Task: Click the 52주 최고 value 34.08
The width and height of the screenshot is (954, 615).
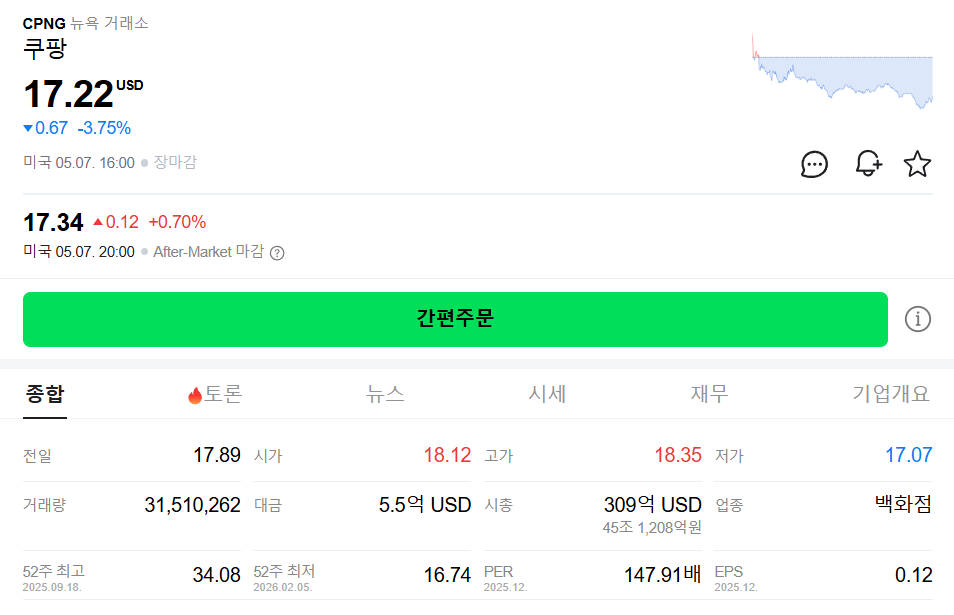Action: click(x=217, y=575)
